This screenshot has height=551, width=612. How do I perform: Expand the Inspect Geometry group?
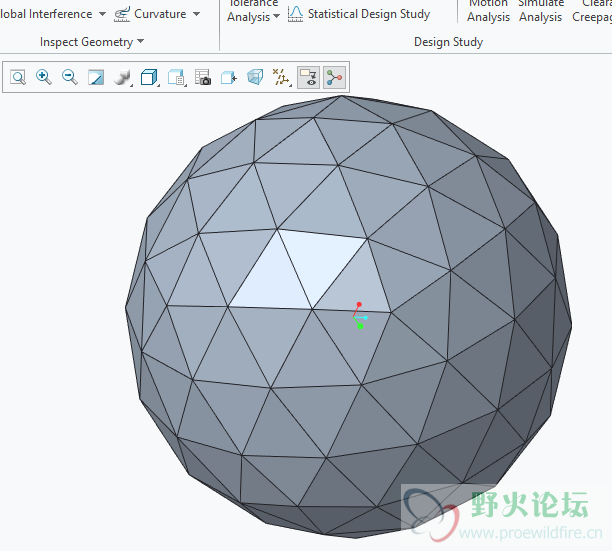click(x=92, y=42)
